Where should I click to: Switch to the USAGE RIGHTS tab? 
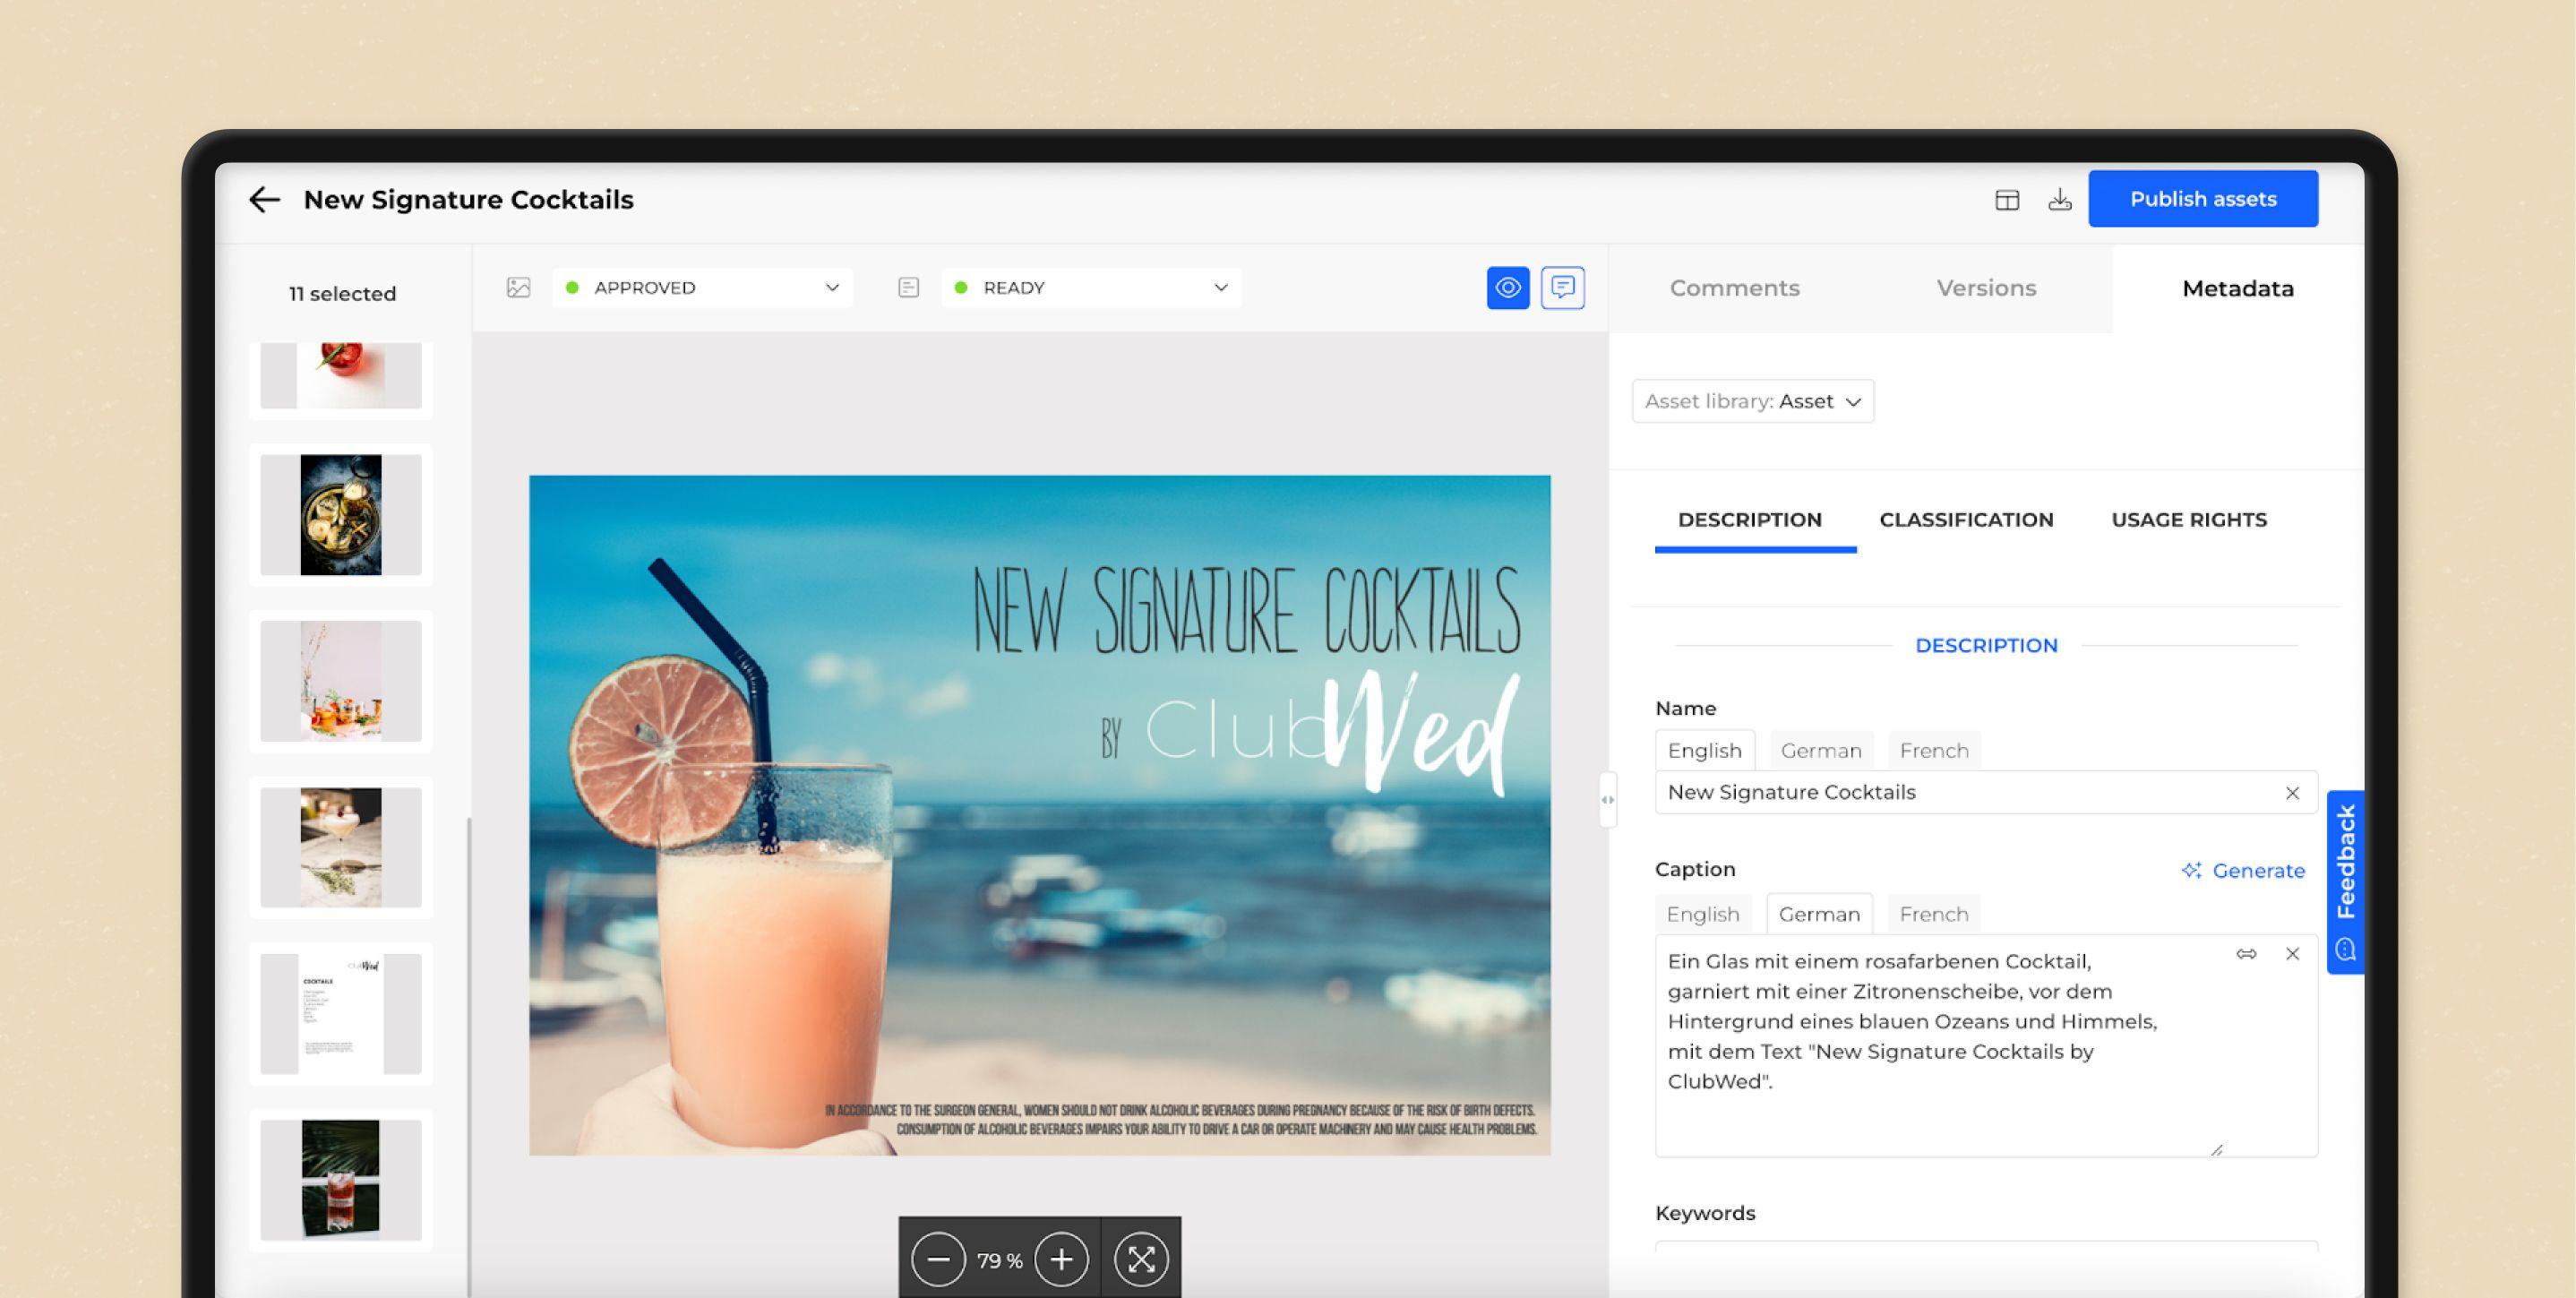click(x=2189, y=520)
